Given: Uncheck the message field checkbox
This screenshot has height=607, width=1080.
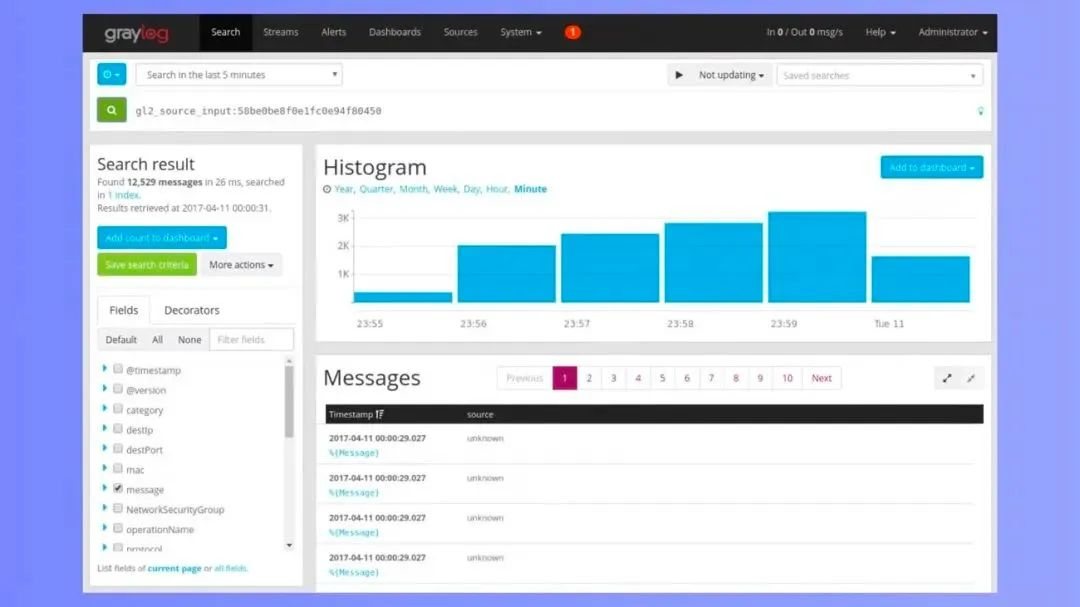Looking at the screenshot, I should (x=118, y=488).
